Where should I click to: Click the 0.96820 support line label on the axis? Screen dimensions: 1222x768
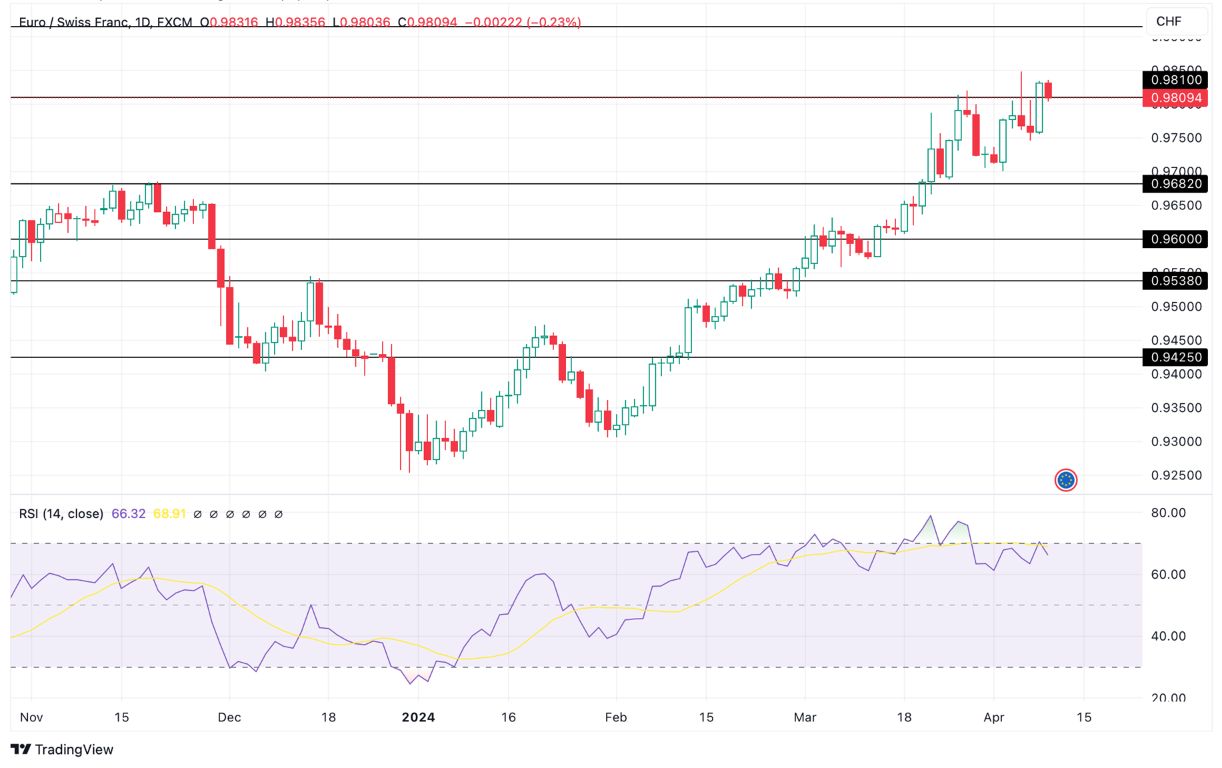click(1176, 185)
